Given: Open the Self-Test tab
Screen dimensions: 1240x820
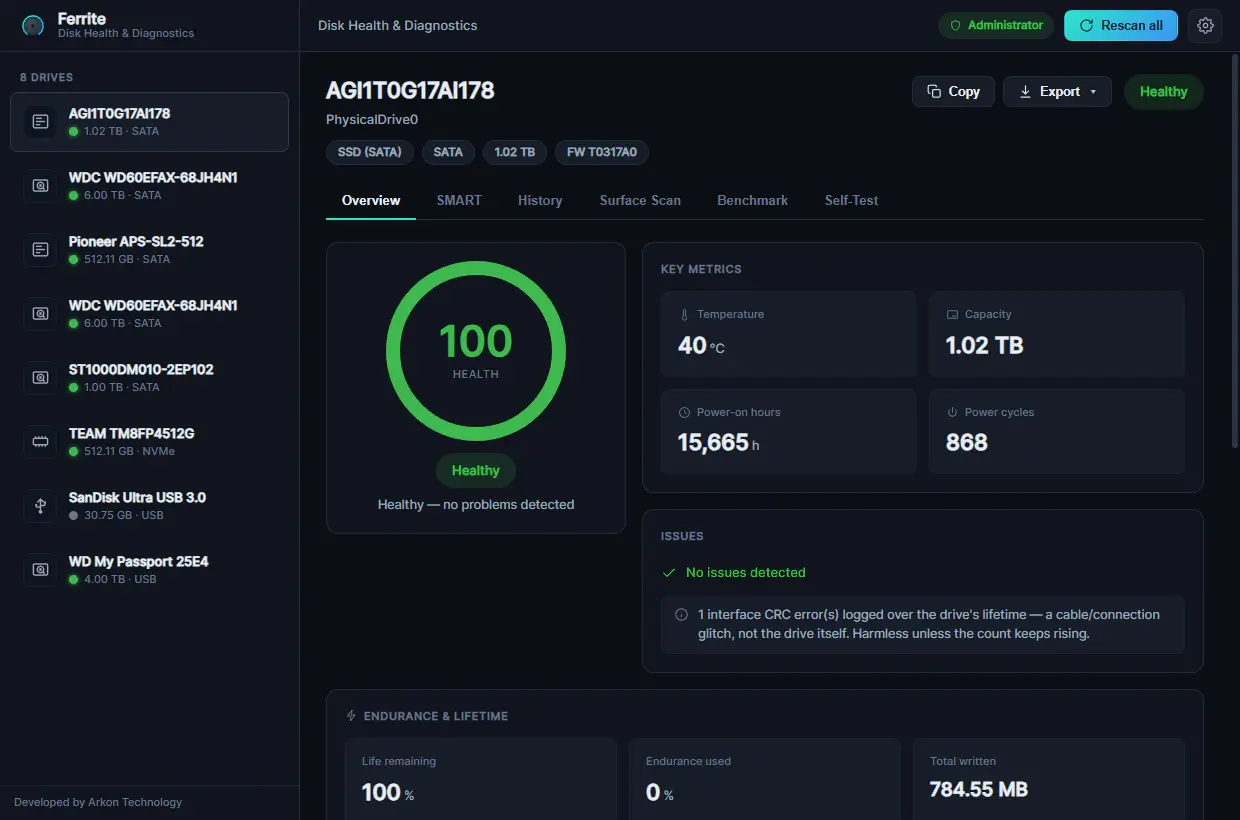Looking at the screenshot, I should tap(852, 200).
